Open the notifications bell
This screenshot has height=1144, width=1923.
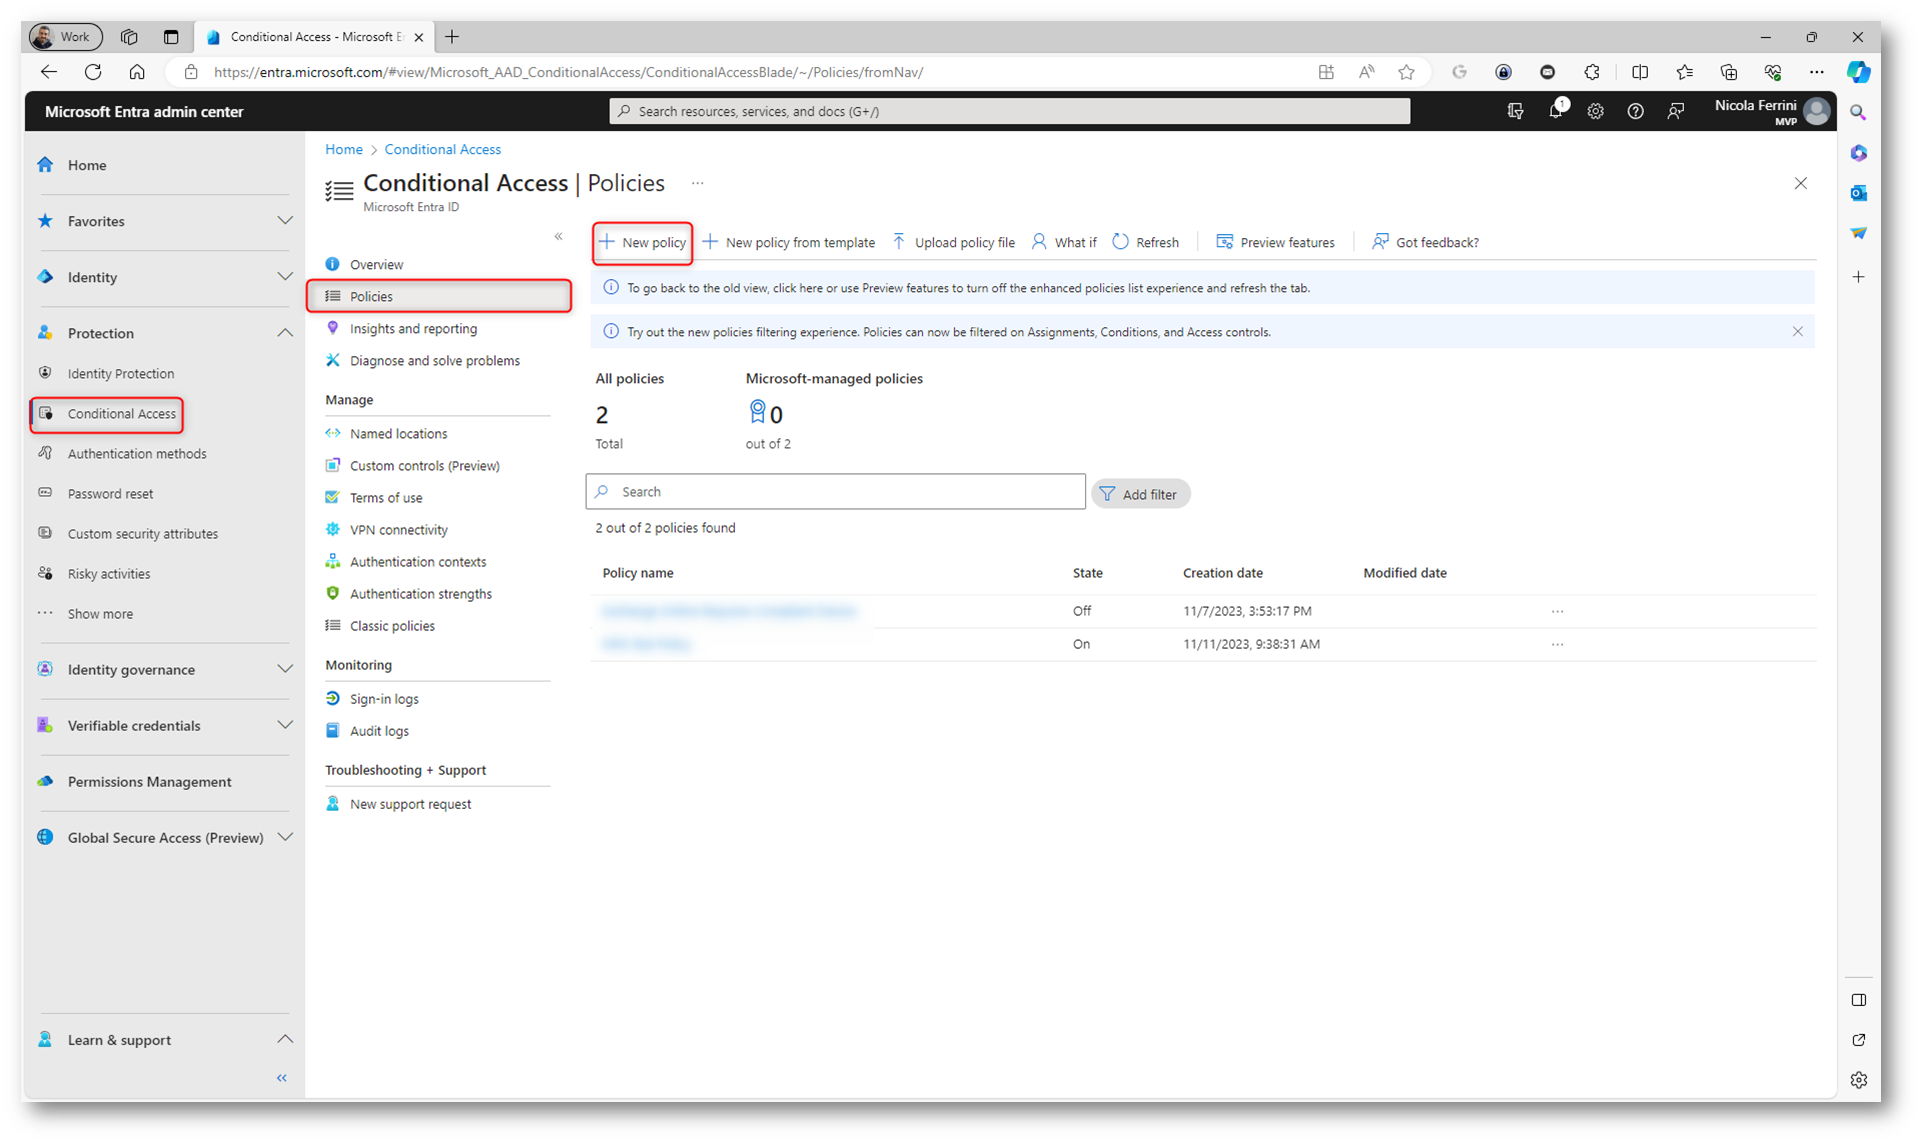pyautogui.click(x=1556, y=111)
